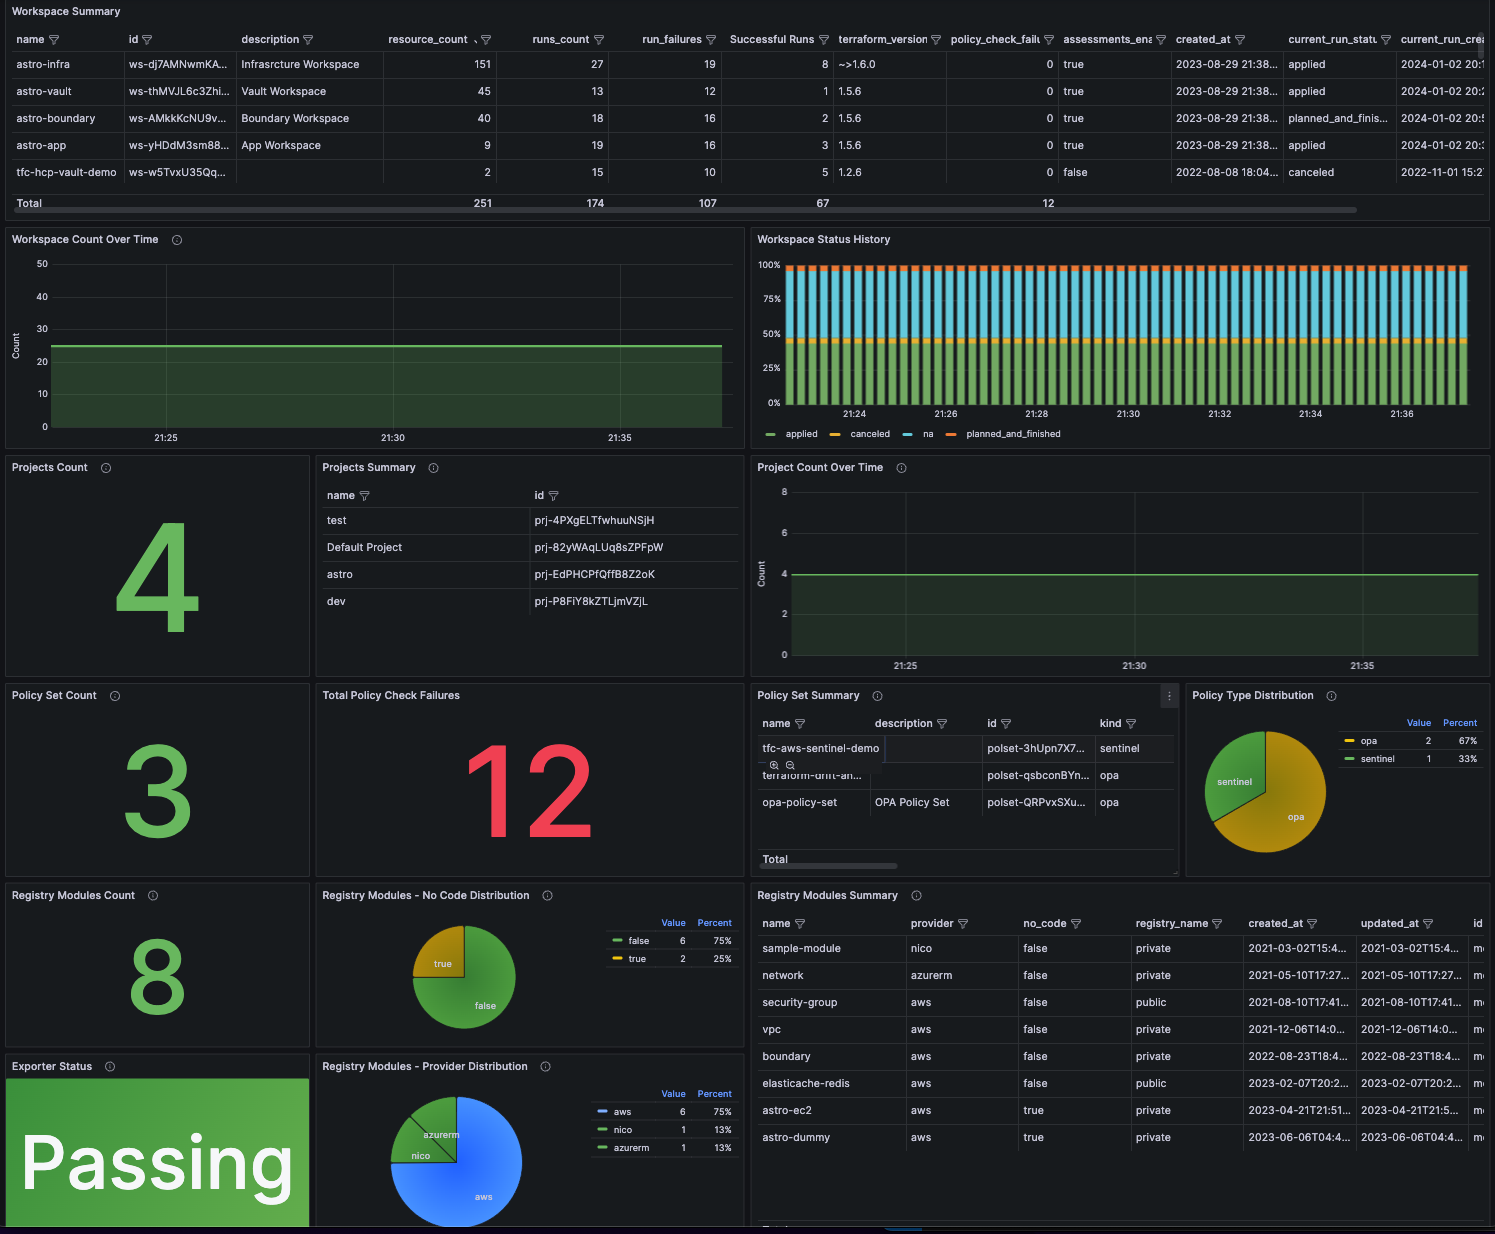
Task: Open Workspace Summary panel title menu
Action: [x=66, y=12]
